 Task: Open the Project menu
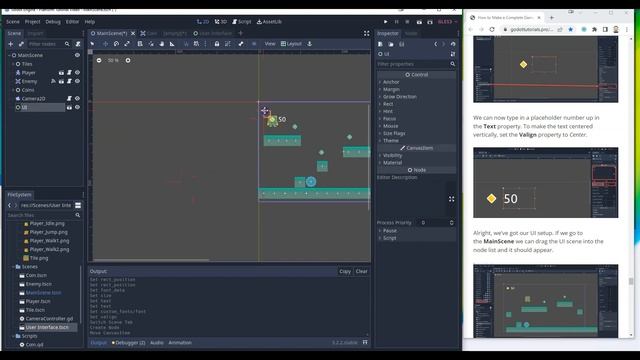[32, 22]
